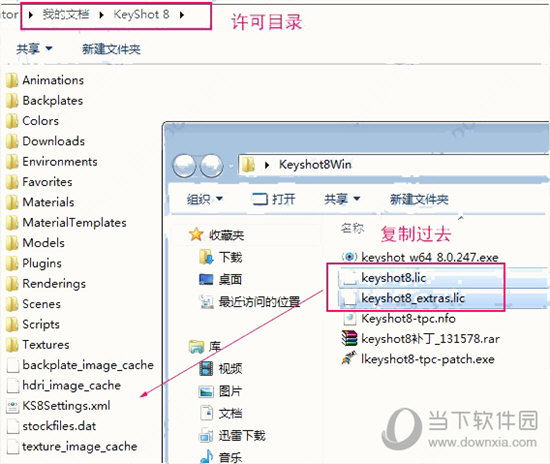Viewport: 550px width, 464px height.
Task: Click the Back navigation button in Keyshot8Win
Action: pos(184,165)
